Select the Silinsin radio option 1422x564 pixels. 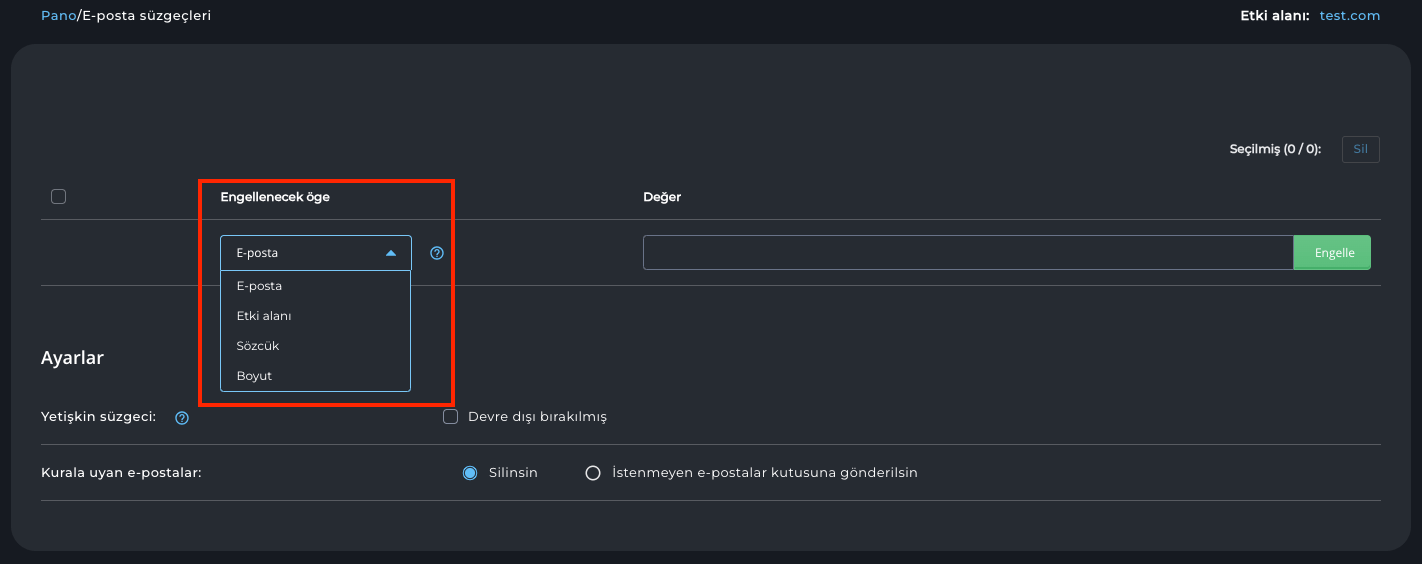(x=470, y=473)
